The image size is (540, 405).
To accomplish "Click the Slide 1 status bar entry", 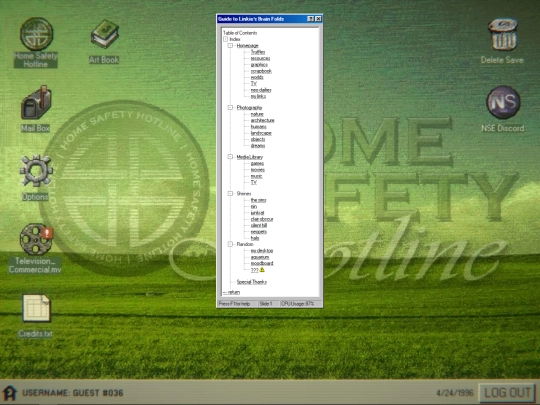I will 268,304.
